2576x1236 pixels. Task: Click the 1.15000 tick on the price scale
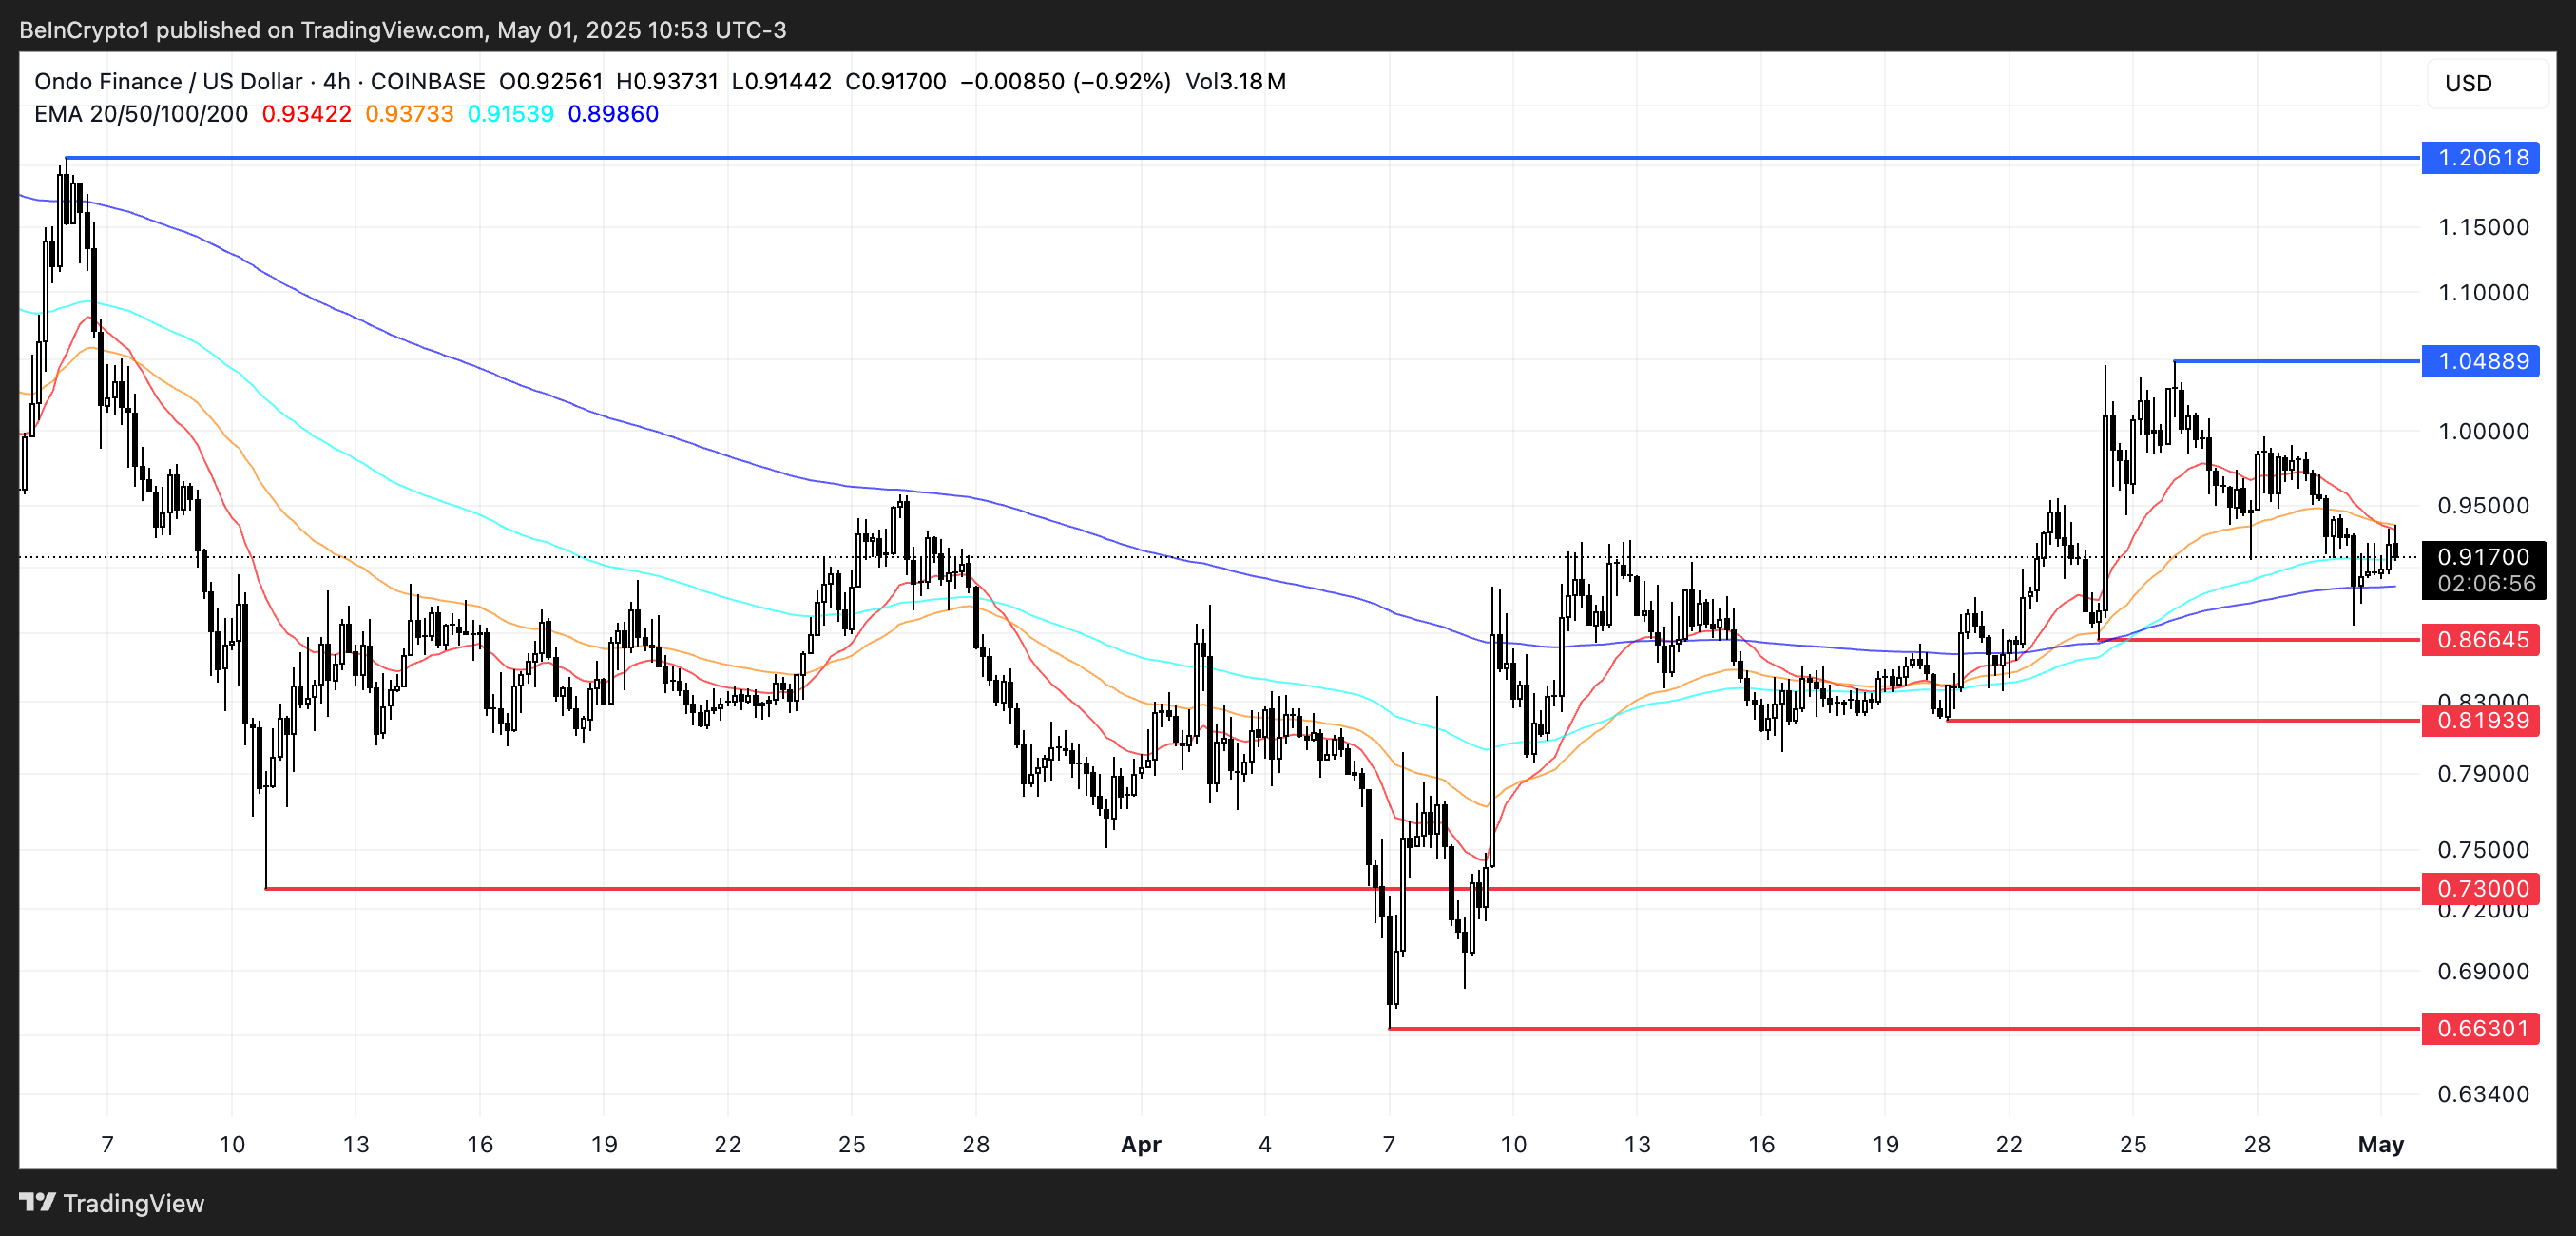click(2483, 227)
